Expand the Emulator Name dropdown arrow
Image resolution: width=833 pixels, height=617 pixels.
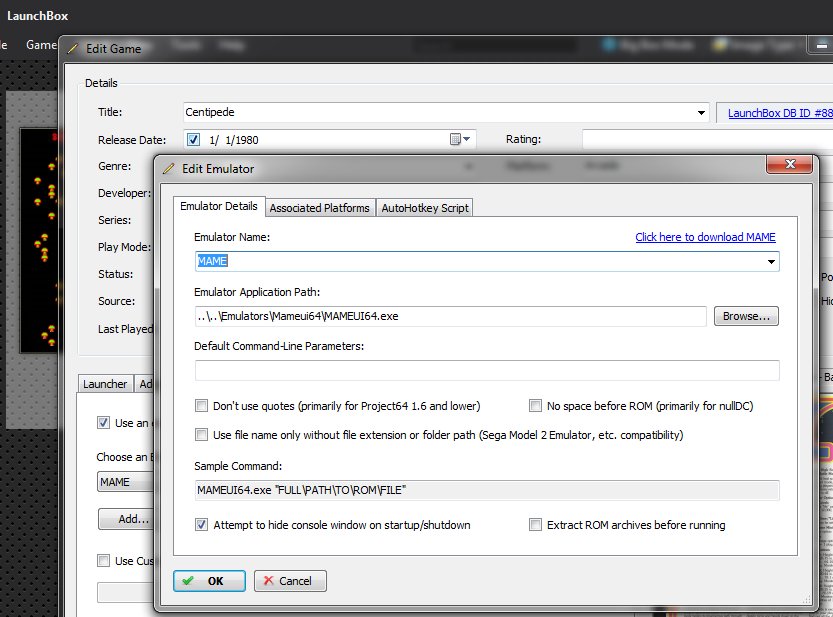coord(771,261)
